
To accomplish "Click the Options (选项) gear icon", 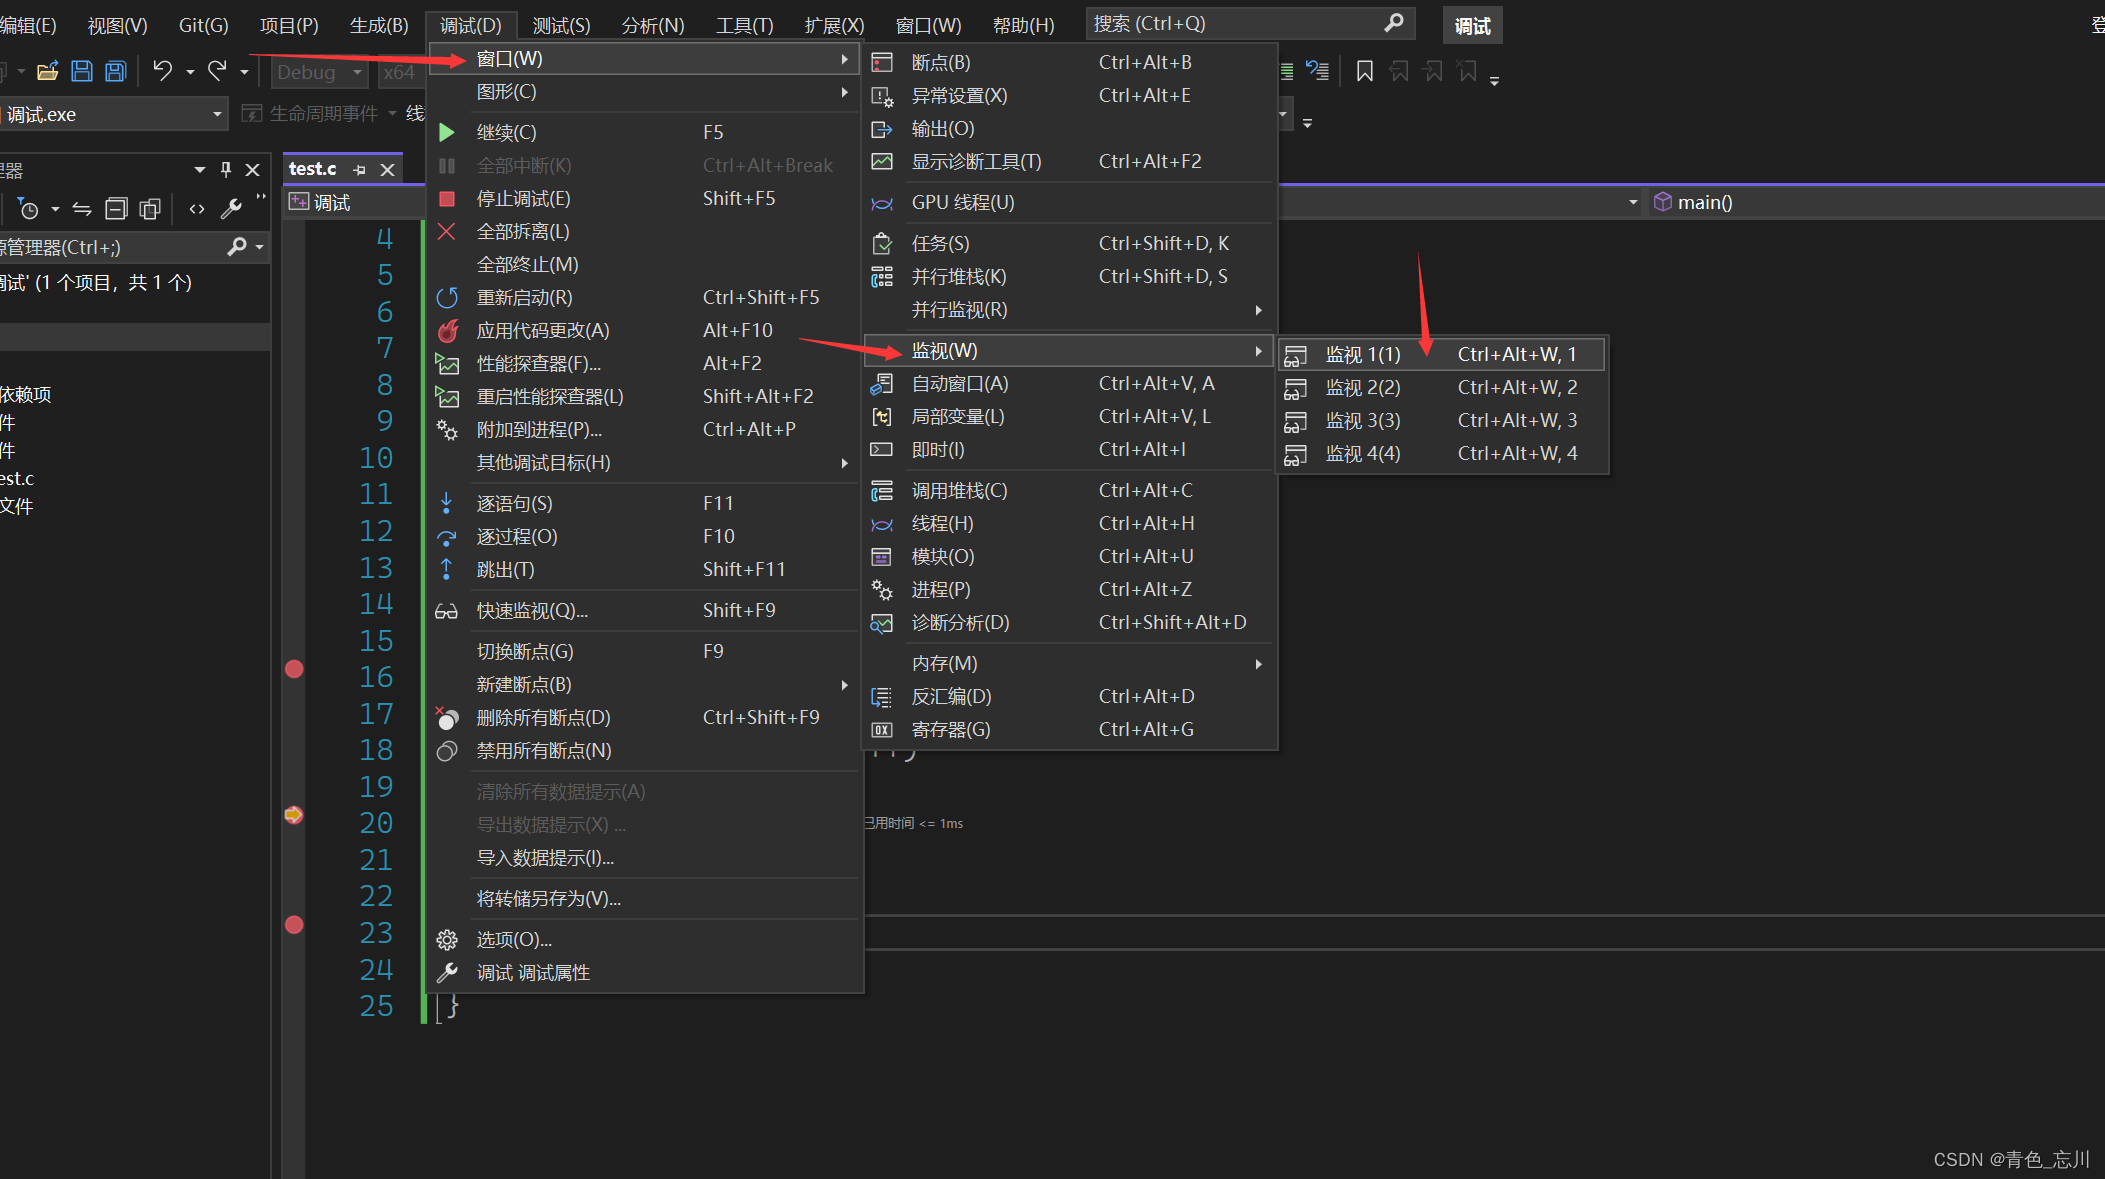I will click(447, 940).
